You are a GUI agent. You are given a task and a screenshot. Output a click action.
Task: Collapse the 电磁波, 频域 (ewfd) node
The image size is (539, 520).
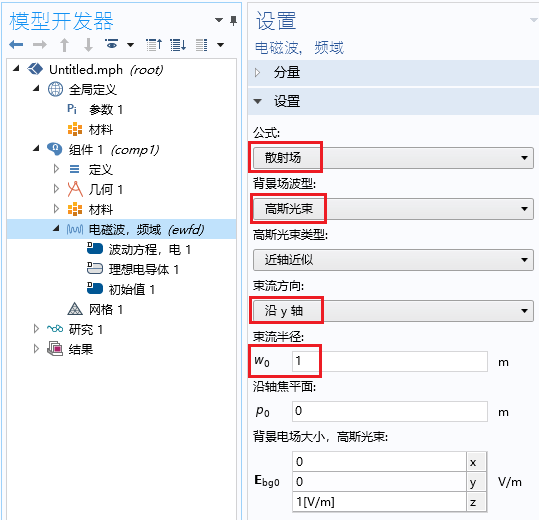[56, 228]
